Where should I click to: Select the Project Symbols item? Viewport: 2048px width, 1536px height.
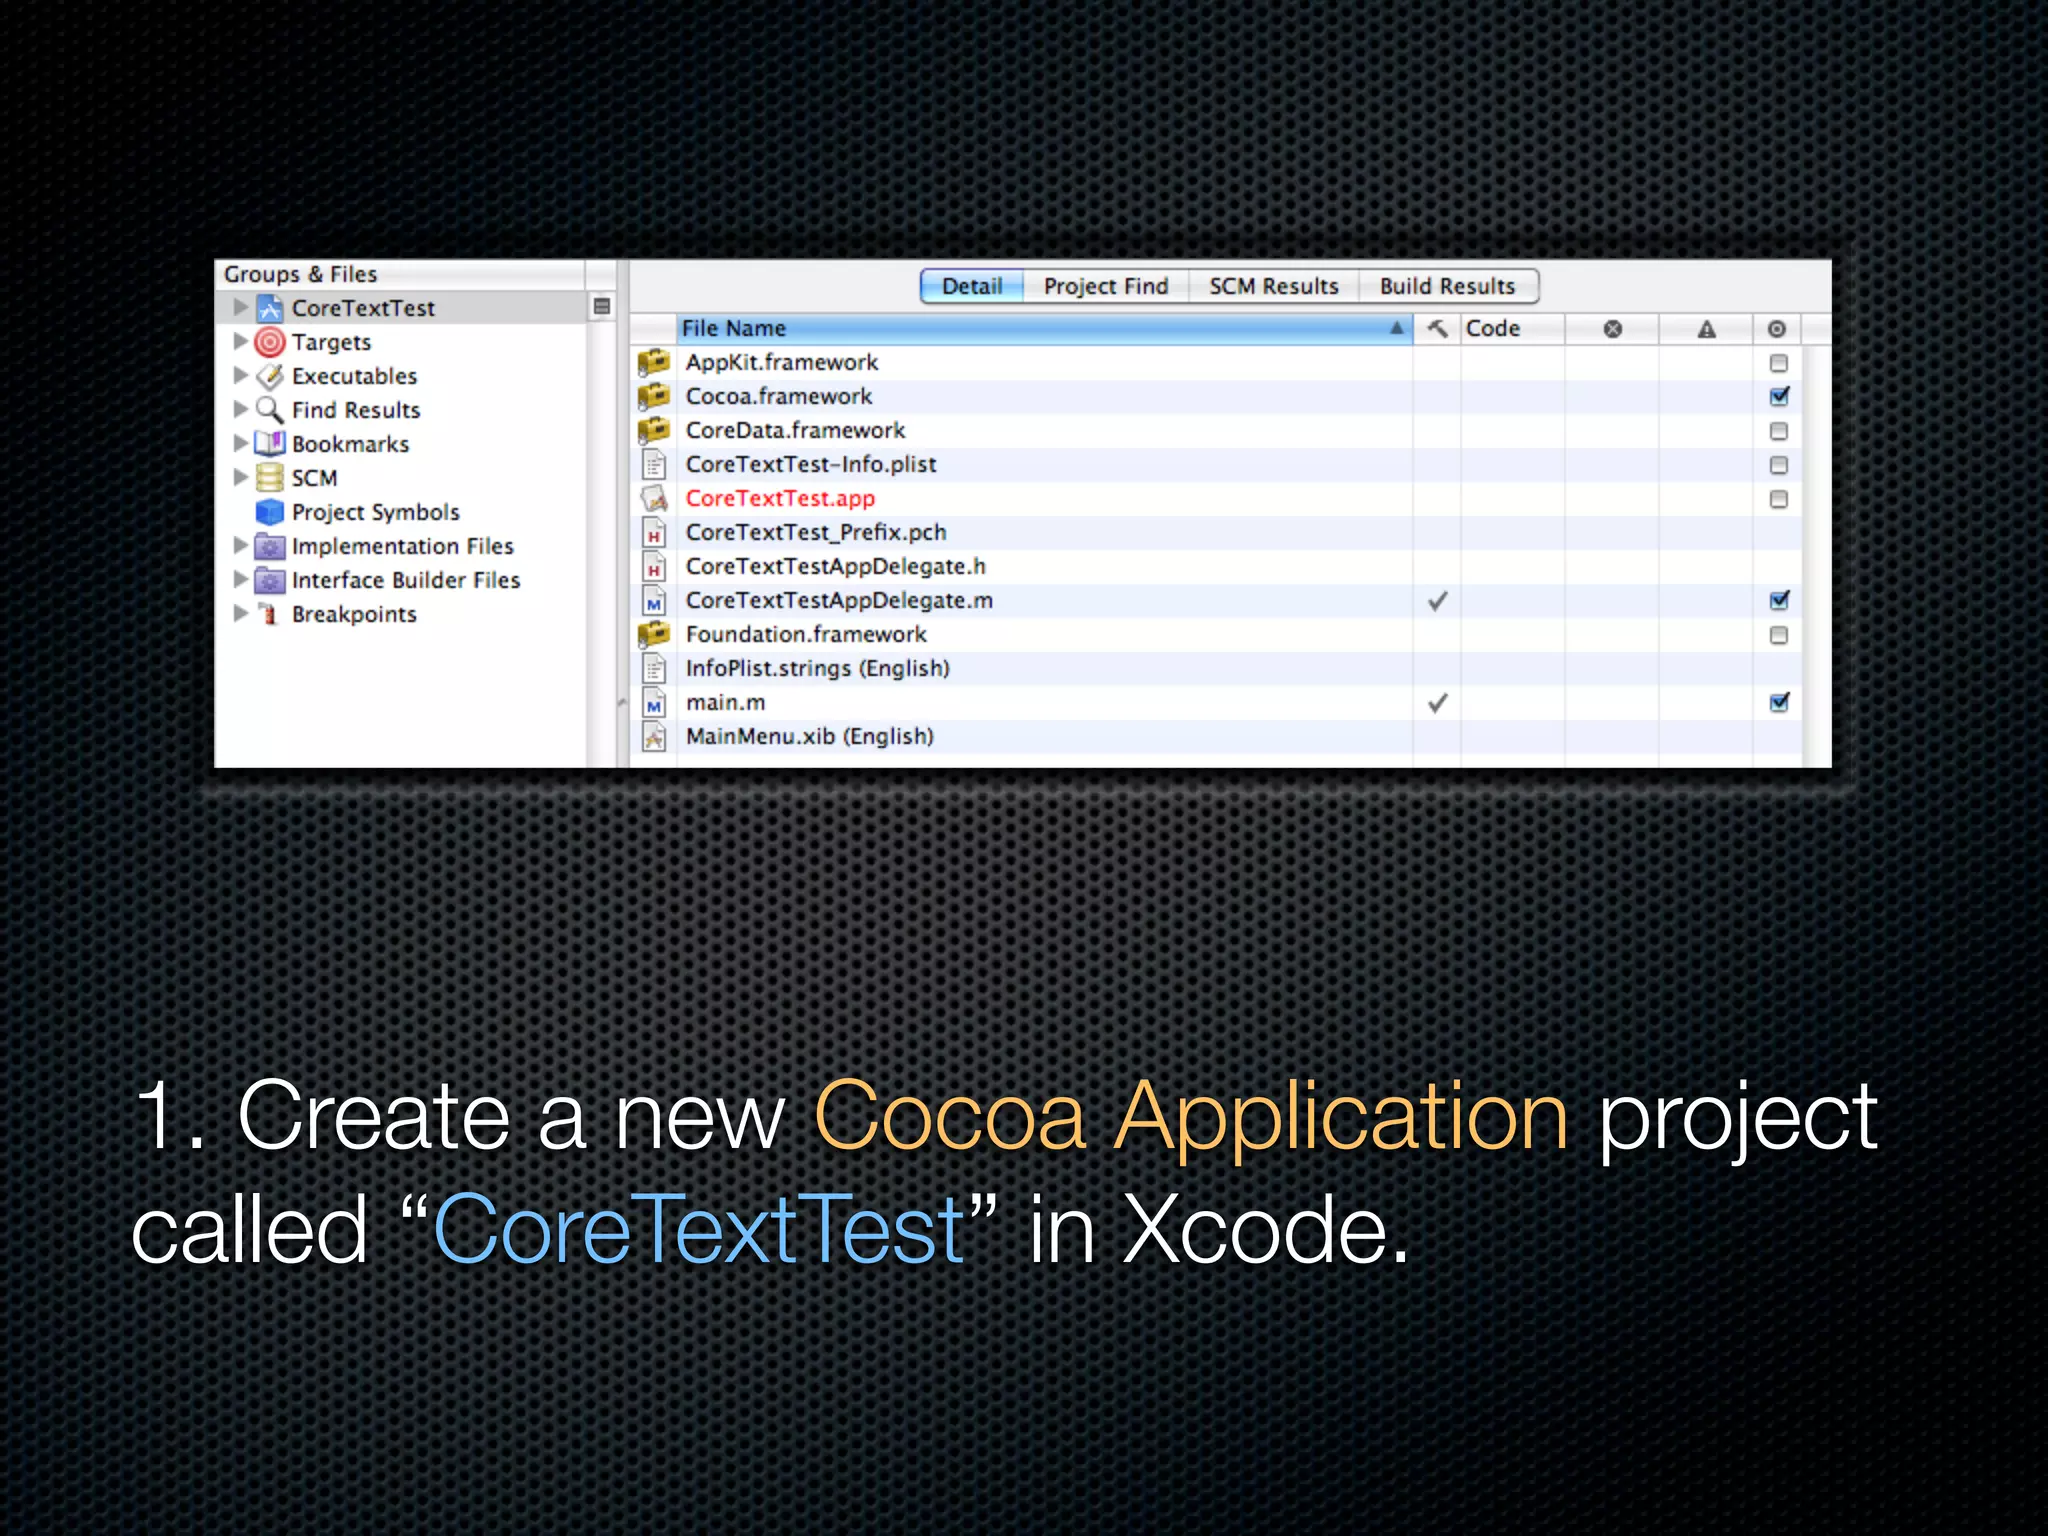(x=375, y=512)
